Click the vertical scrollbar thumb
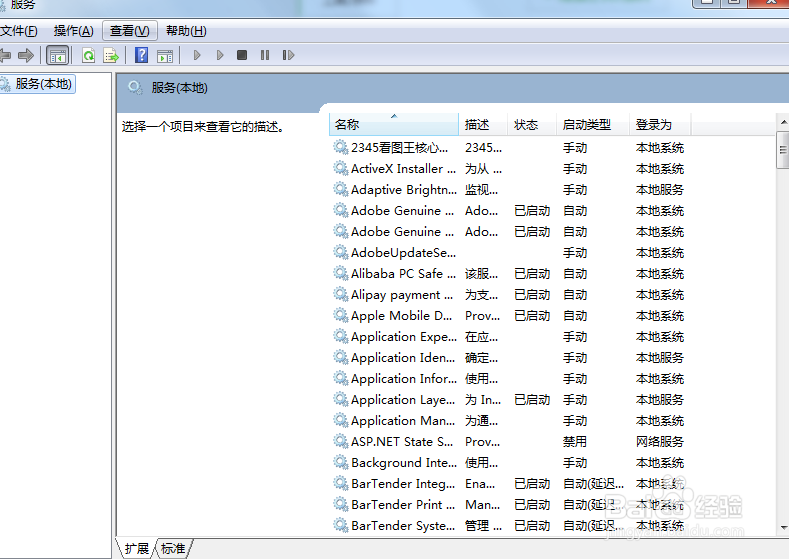The image size is (789, 559). pos(783,150)
